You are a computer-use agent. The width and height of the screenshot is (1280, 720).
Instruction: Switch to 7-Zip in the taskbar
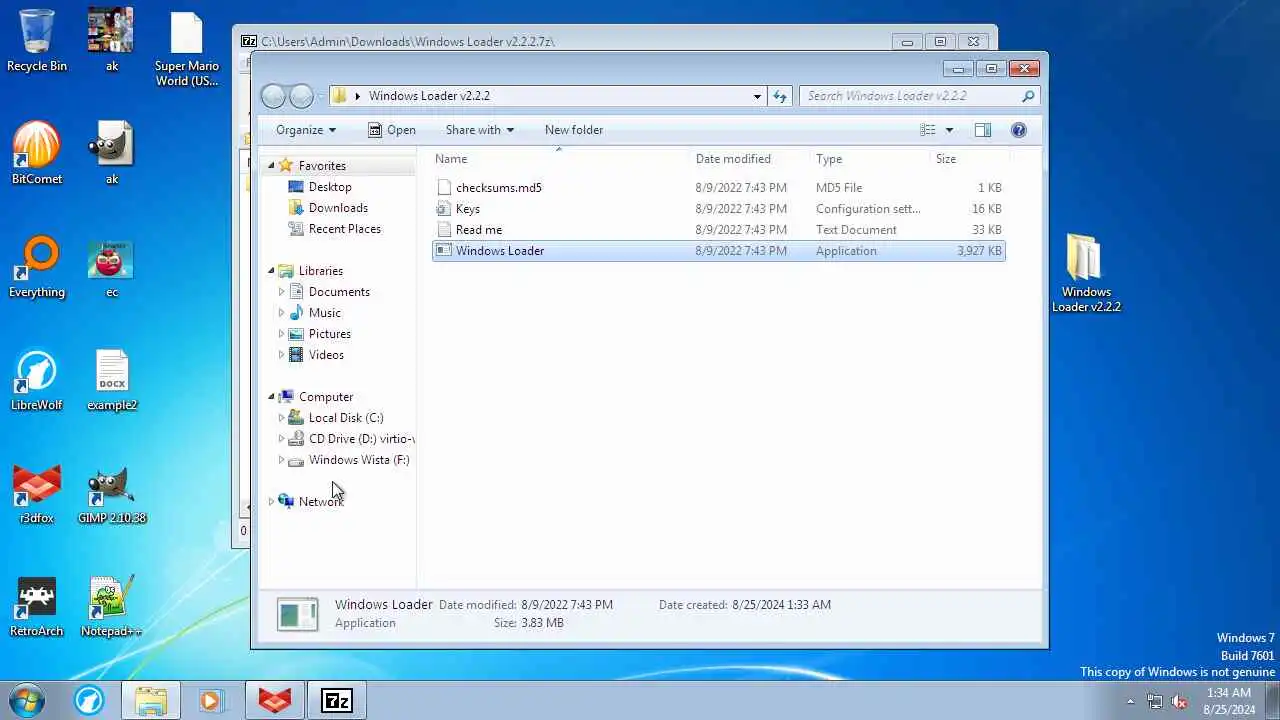pyautogui.click(x=337, y=700)
